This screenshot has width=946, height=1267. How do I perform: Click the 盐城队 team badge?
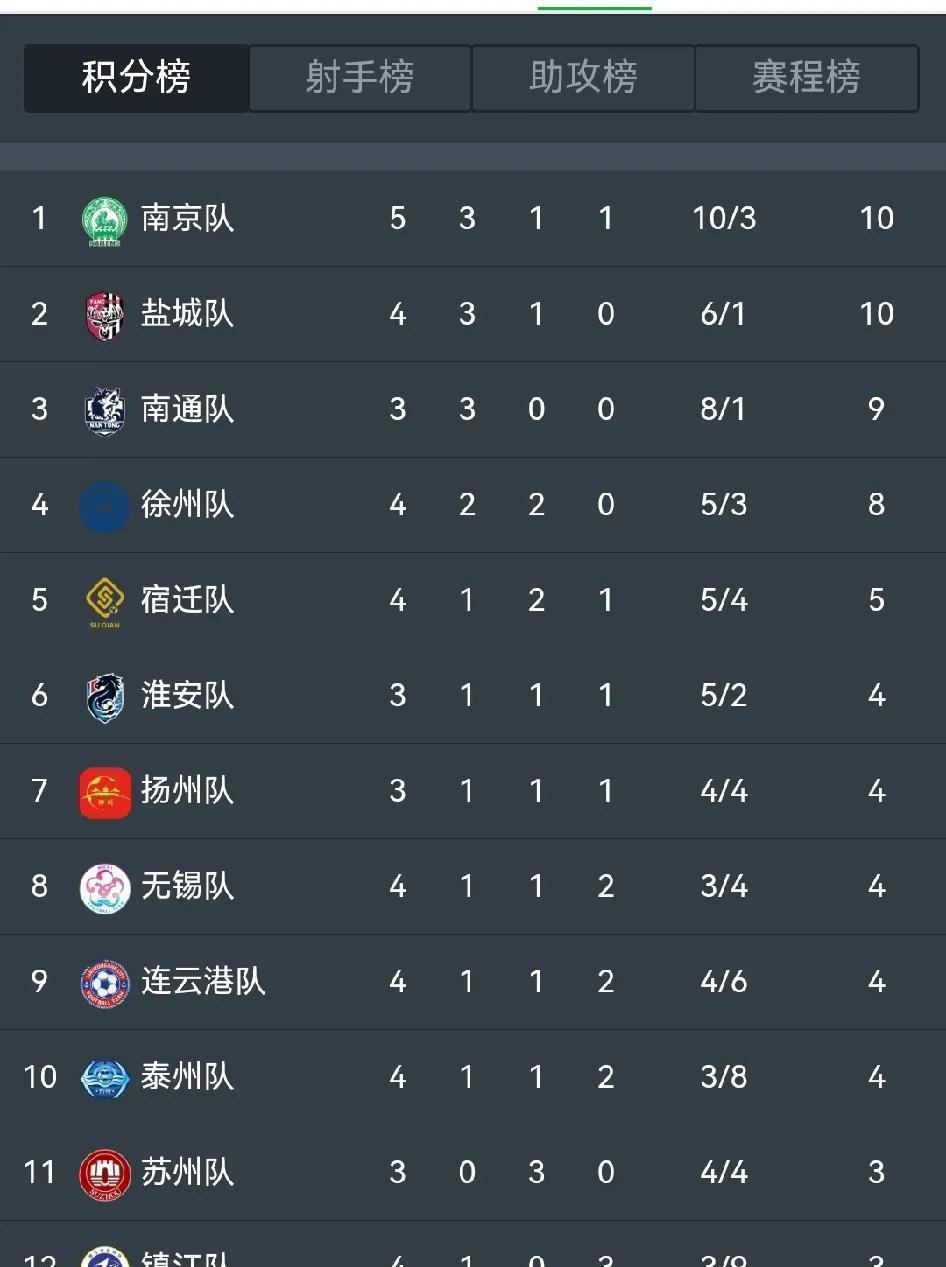tap(105, 316)
